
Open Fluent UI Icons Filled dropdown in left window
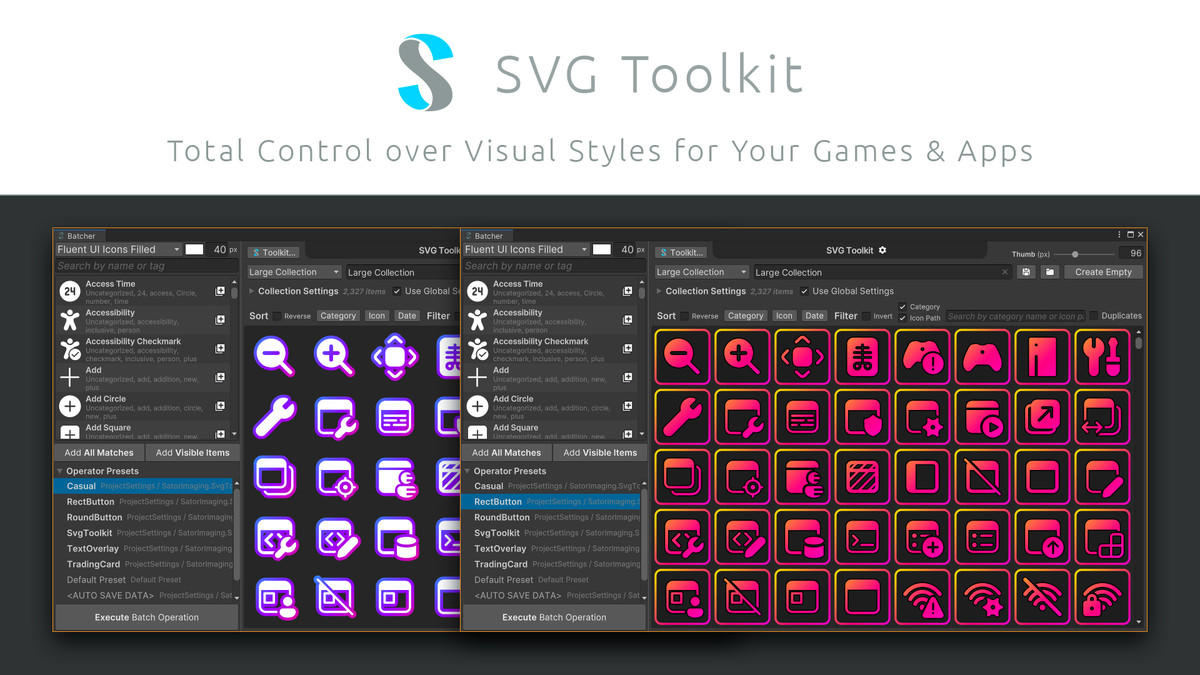(x=119, y=249)
